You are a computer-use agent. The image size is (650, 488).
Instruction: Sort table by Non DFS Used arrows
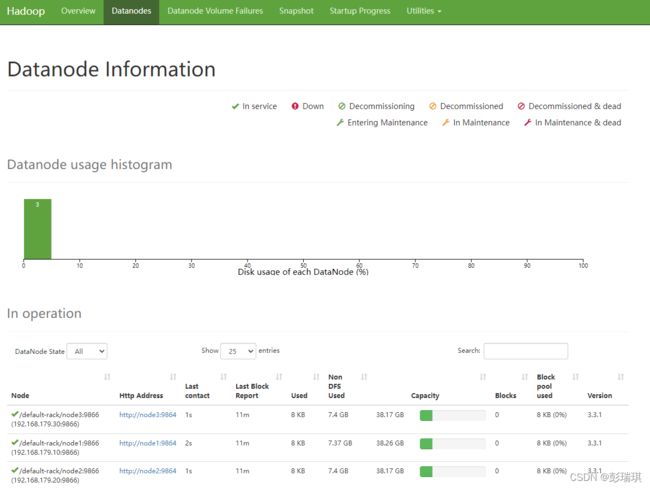(364, 377)
